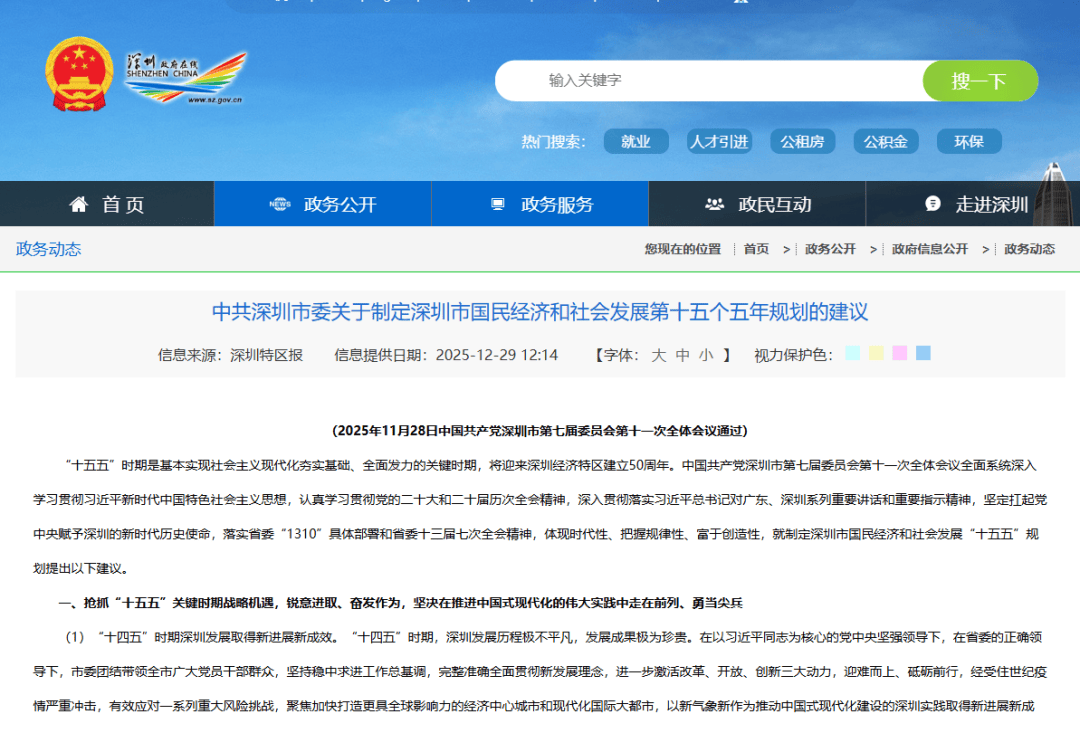Click the monitor icon beside 政务服务
1080x733 pixels.
497,204
